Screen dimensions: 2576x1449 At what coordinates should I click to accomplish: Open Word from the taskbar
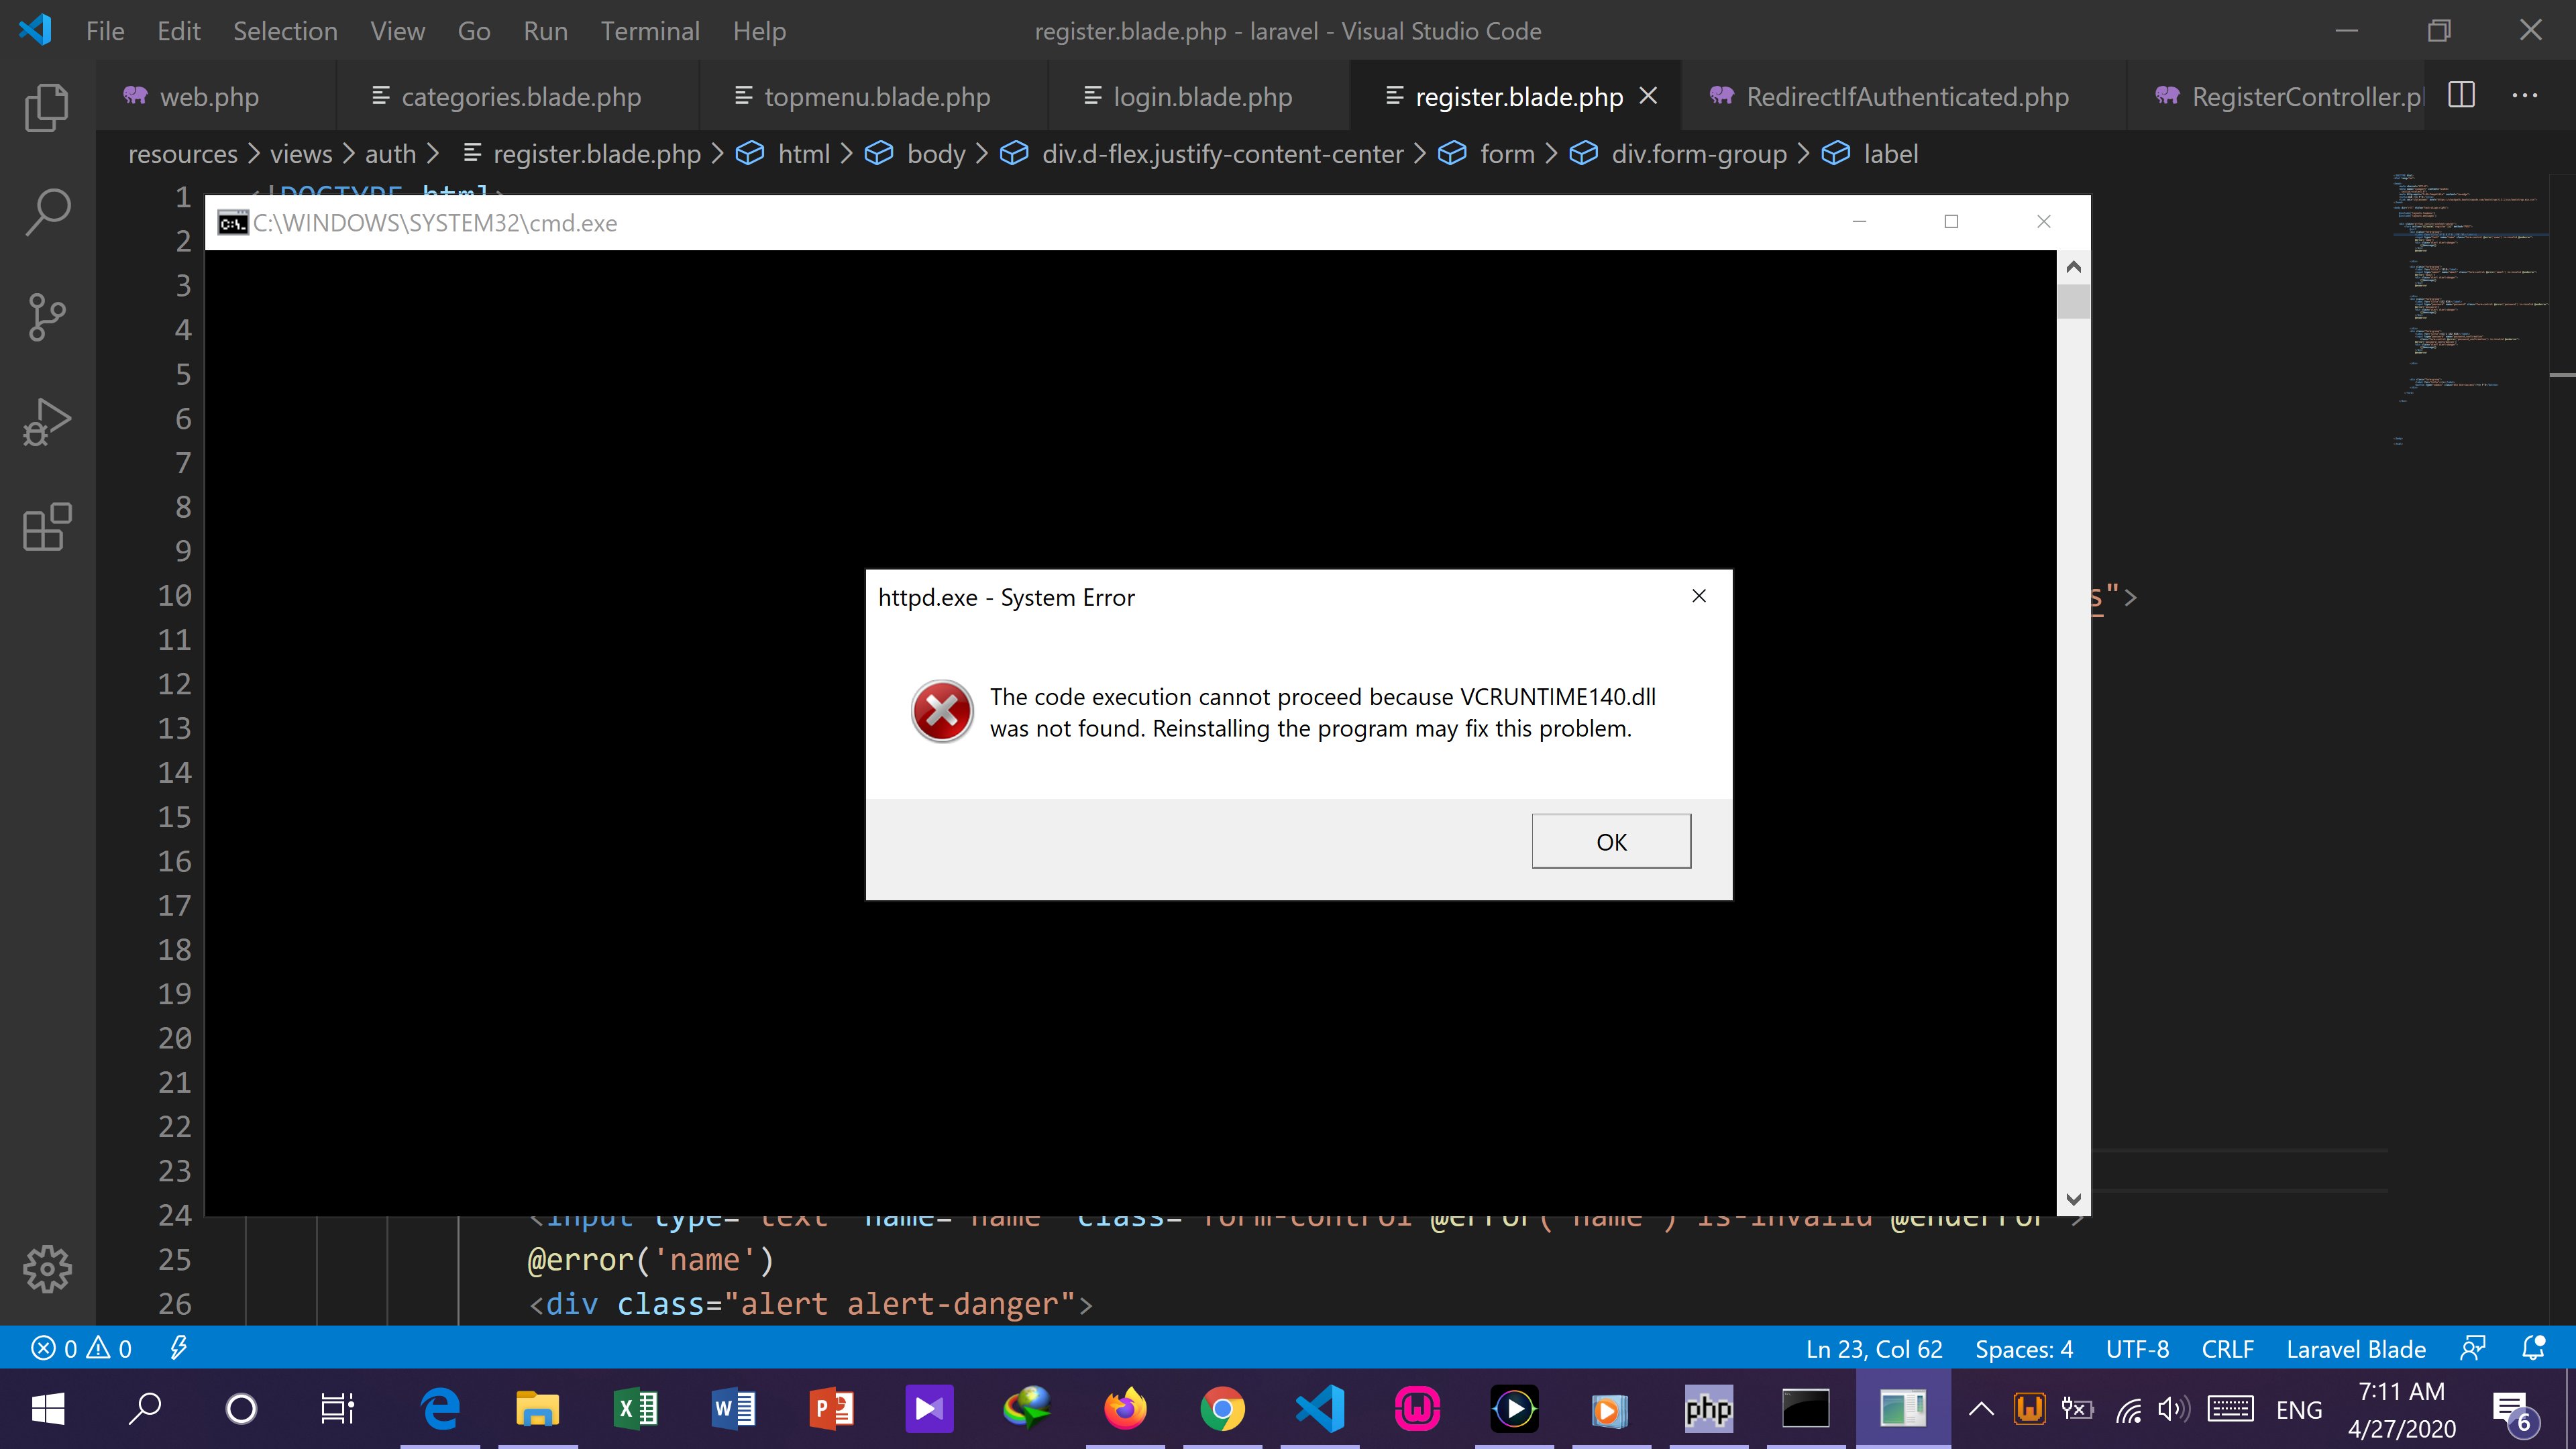pos(733,1409)
